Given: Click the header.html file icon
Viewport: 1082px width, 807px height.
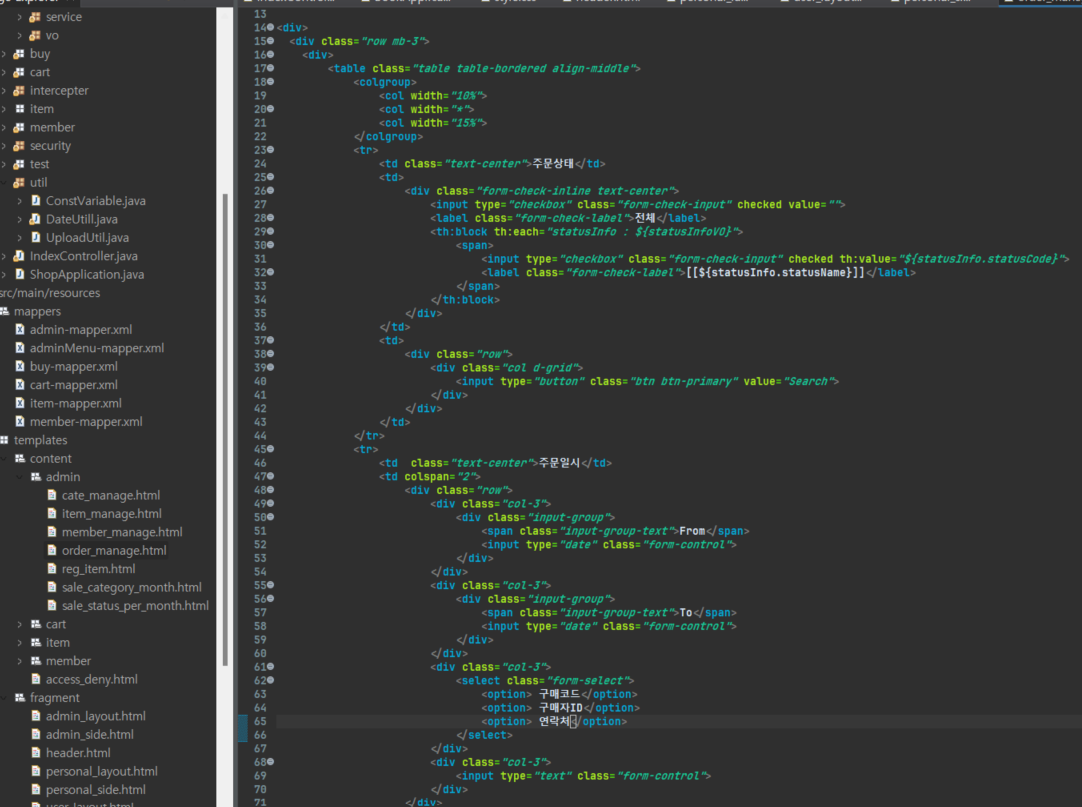Looking at the screenshot, I should click(x=36, y=753).
